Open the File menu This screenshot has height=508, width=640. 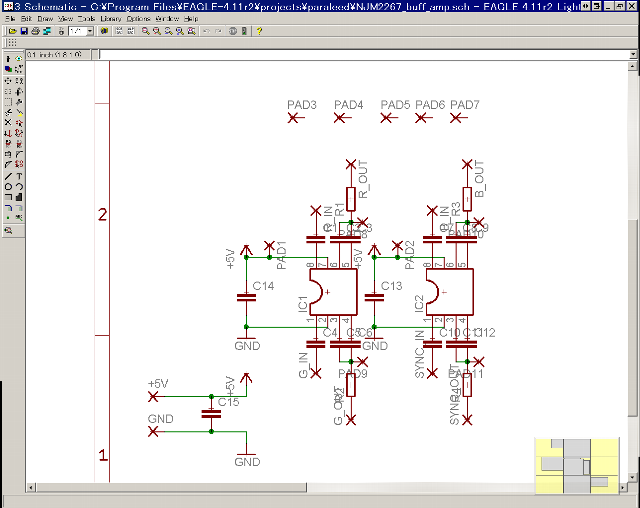[8, 19]
